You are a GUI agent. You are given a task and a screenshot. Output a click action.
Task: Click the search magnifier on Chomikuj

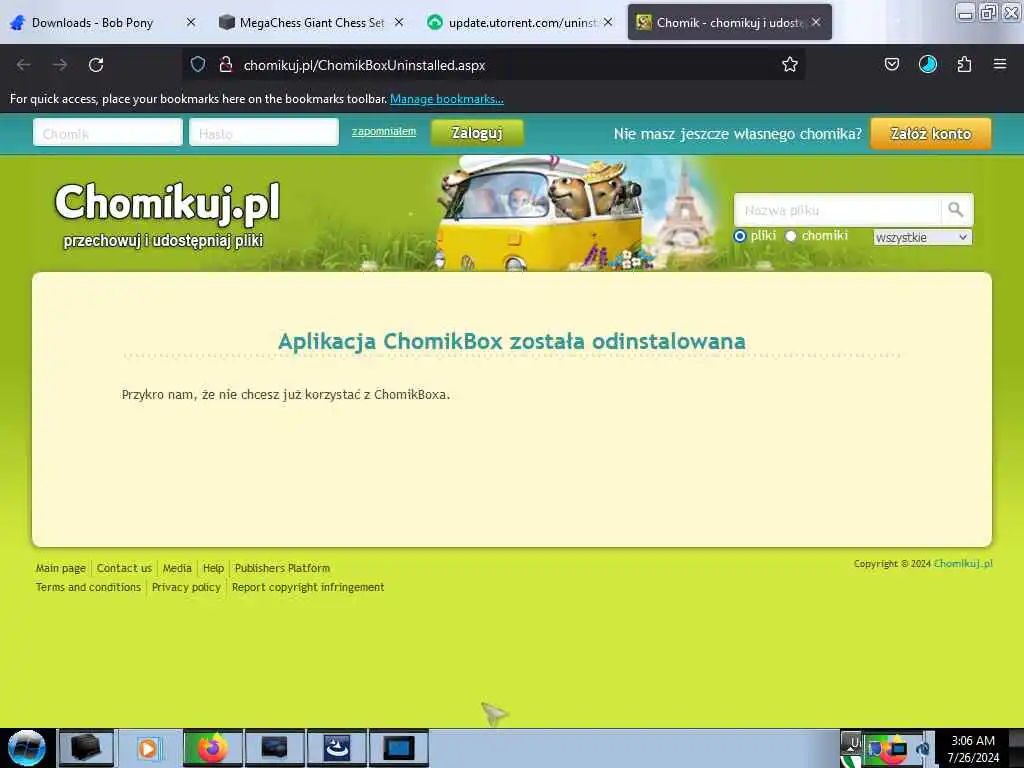(956, 210)
